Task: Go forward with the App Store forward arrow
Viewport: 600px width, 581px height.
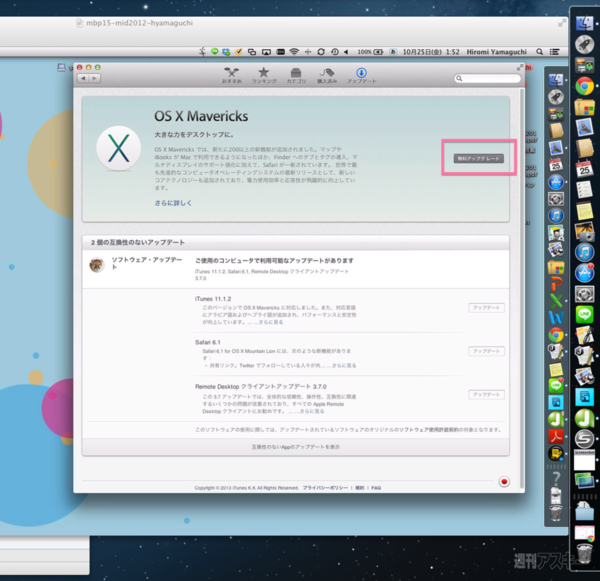Action: point(95,78)
